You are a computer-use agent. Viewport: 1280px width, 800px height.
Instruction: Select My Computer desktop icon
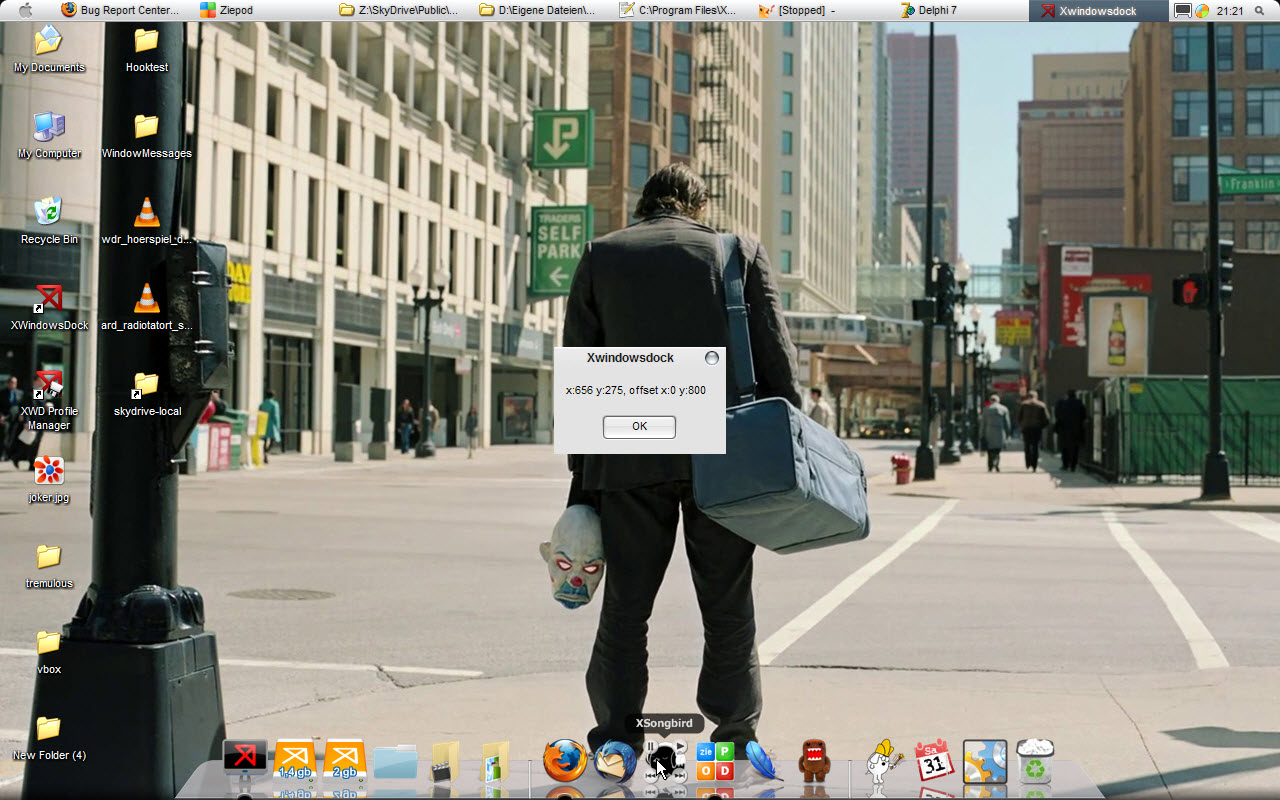click(x=49, y=136)
